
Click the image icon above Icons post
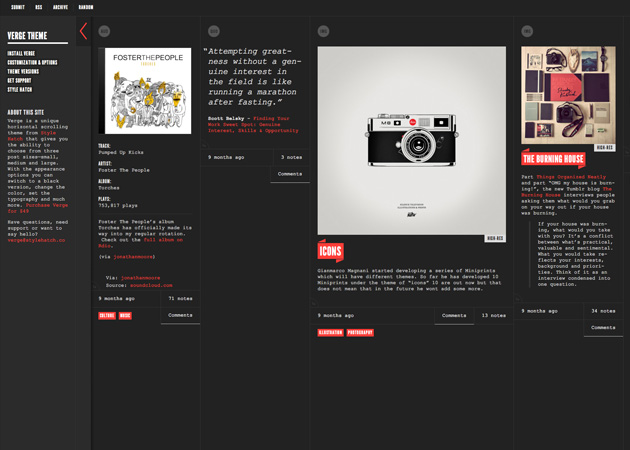pyautogui.click(x=323, y=31)
